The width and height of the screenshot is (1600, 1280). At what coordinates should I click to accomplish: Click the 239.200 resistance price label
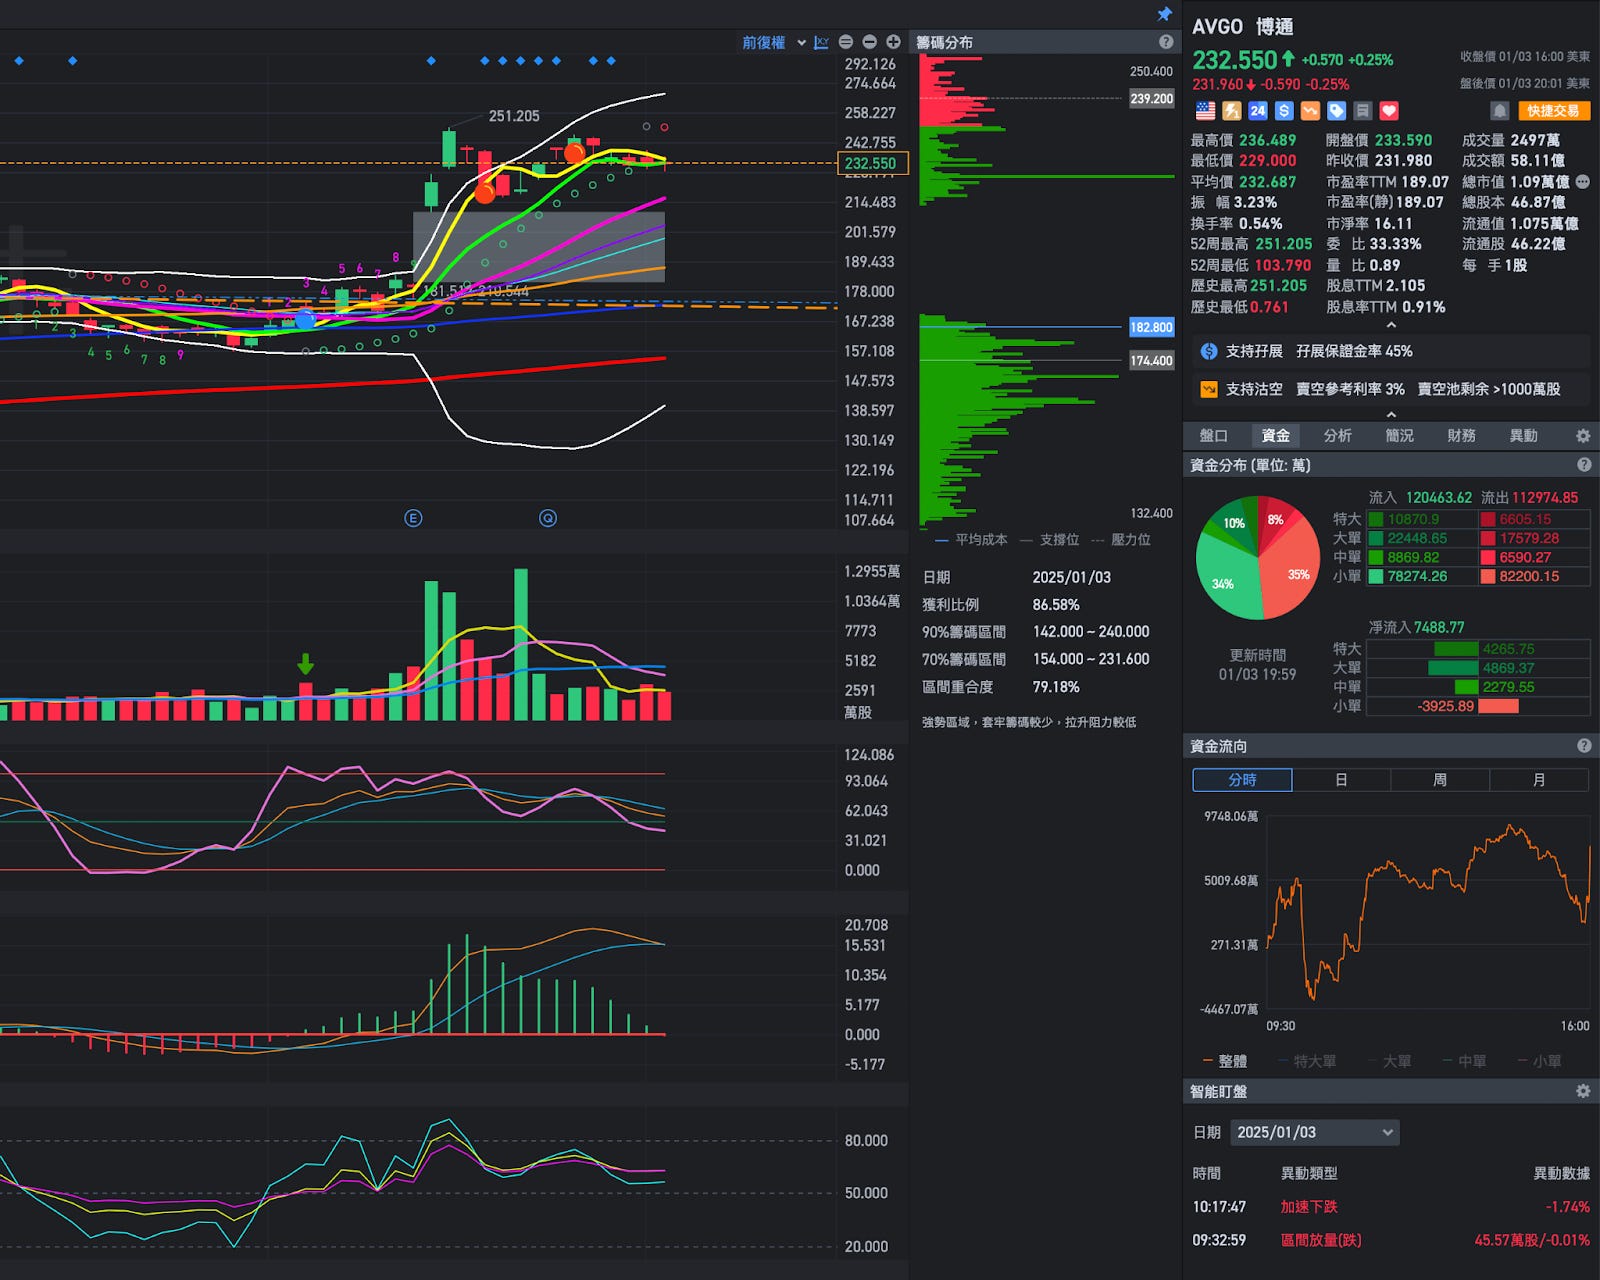tap(1151, 98)
